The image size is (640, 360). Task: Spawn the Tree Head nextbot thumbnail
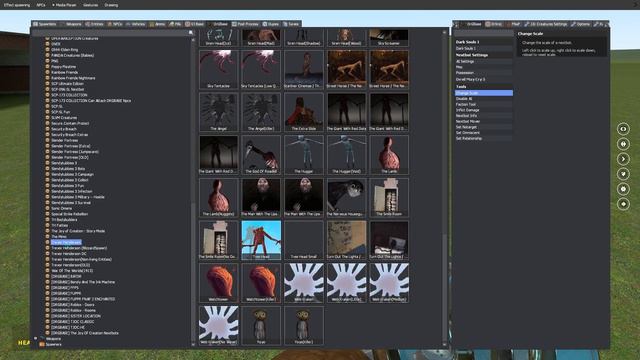coord(261,240)
